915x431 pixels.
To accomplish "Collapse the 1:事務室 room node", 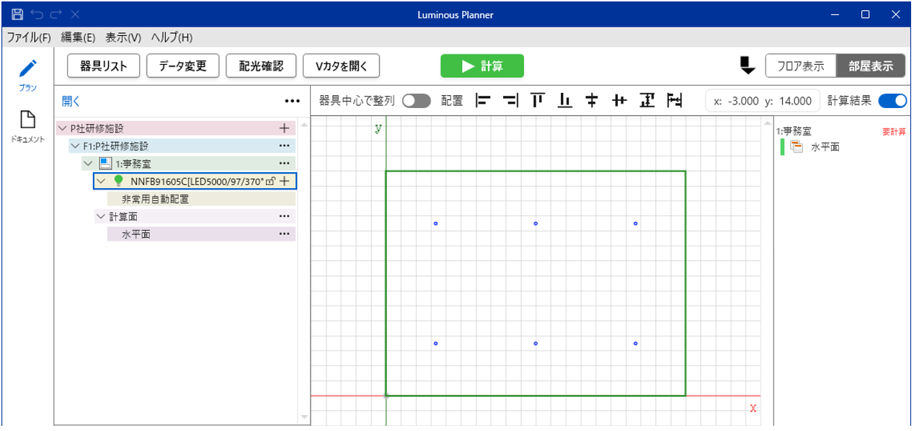I will tap(88, 163).
